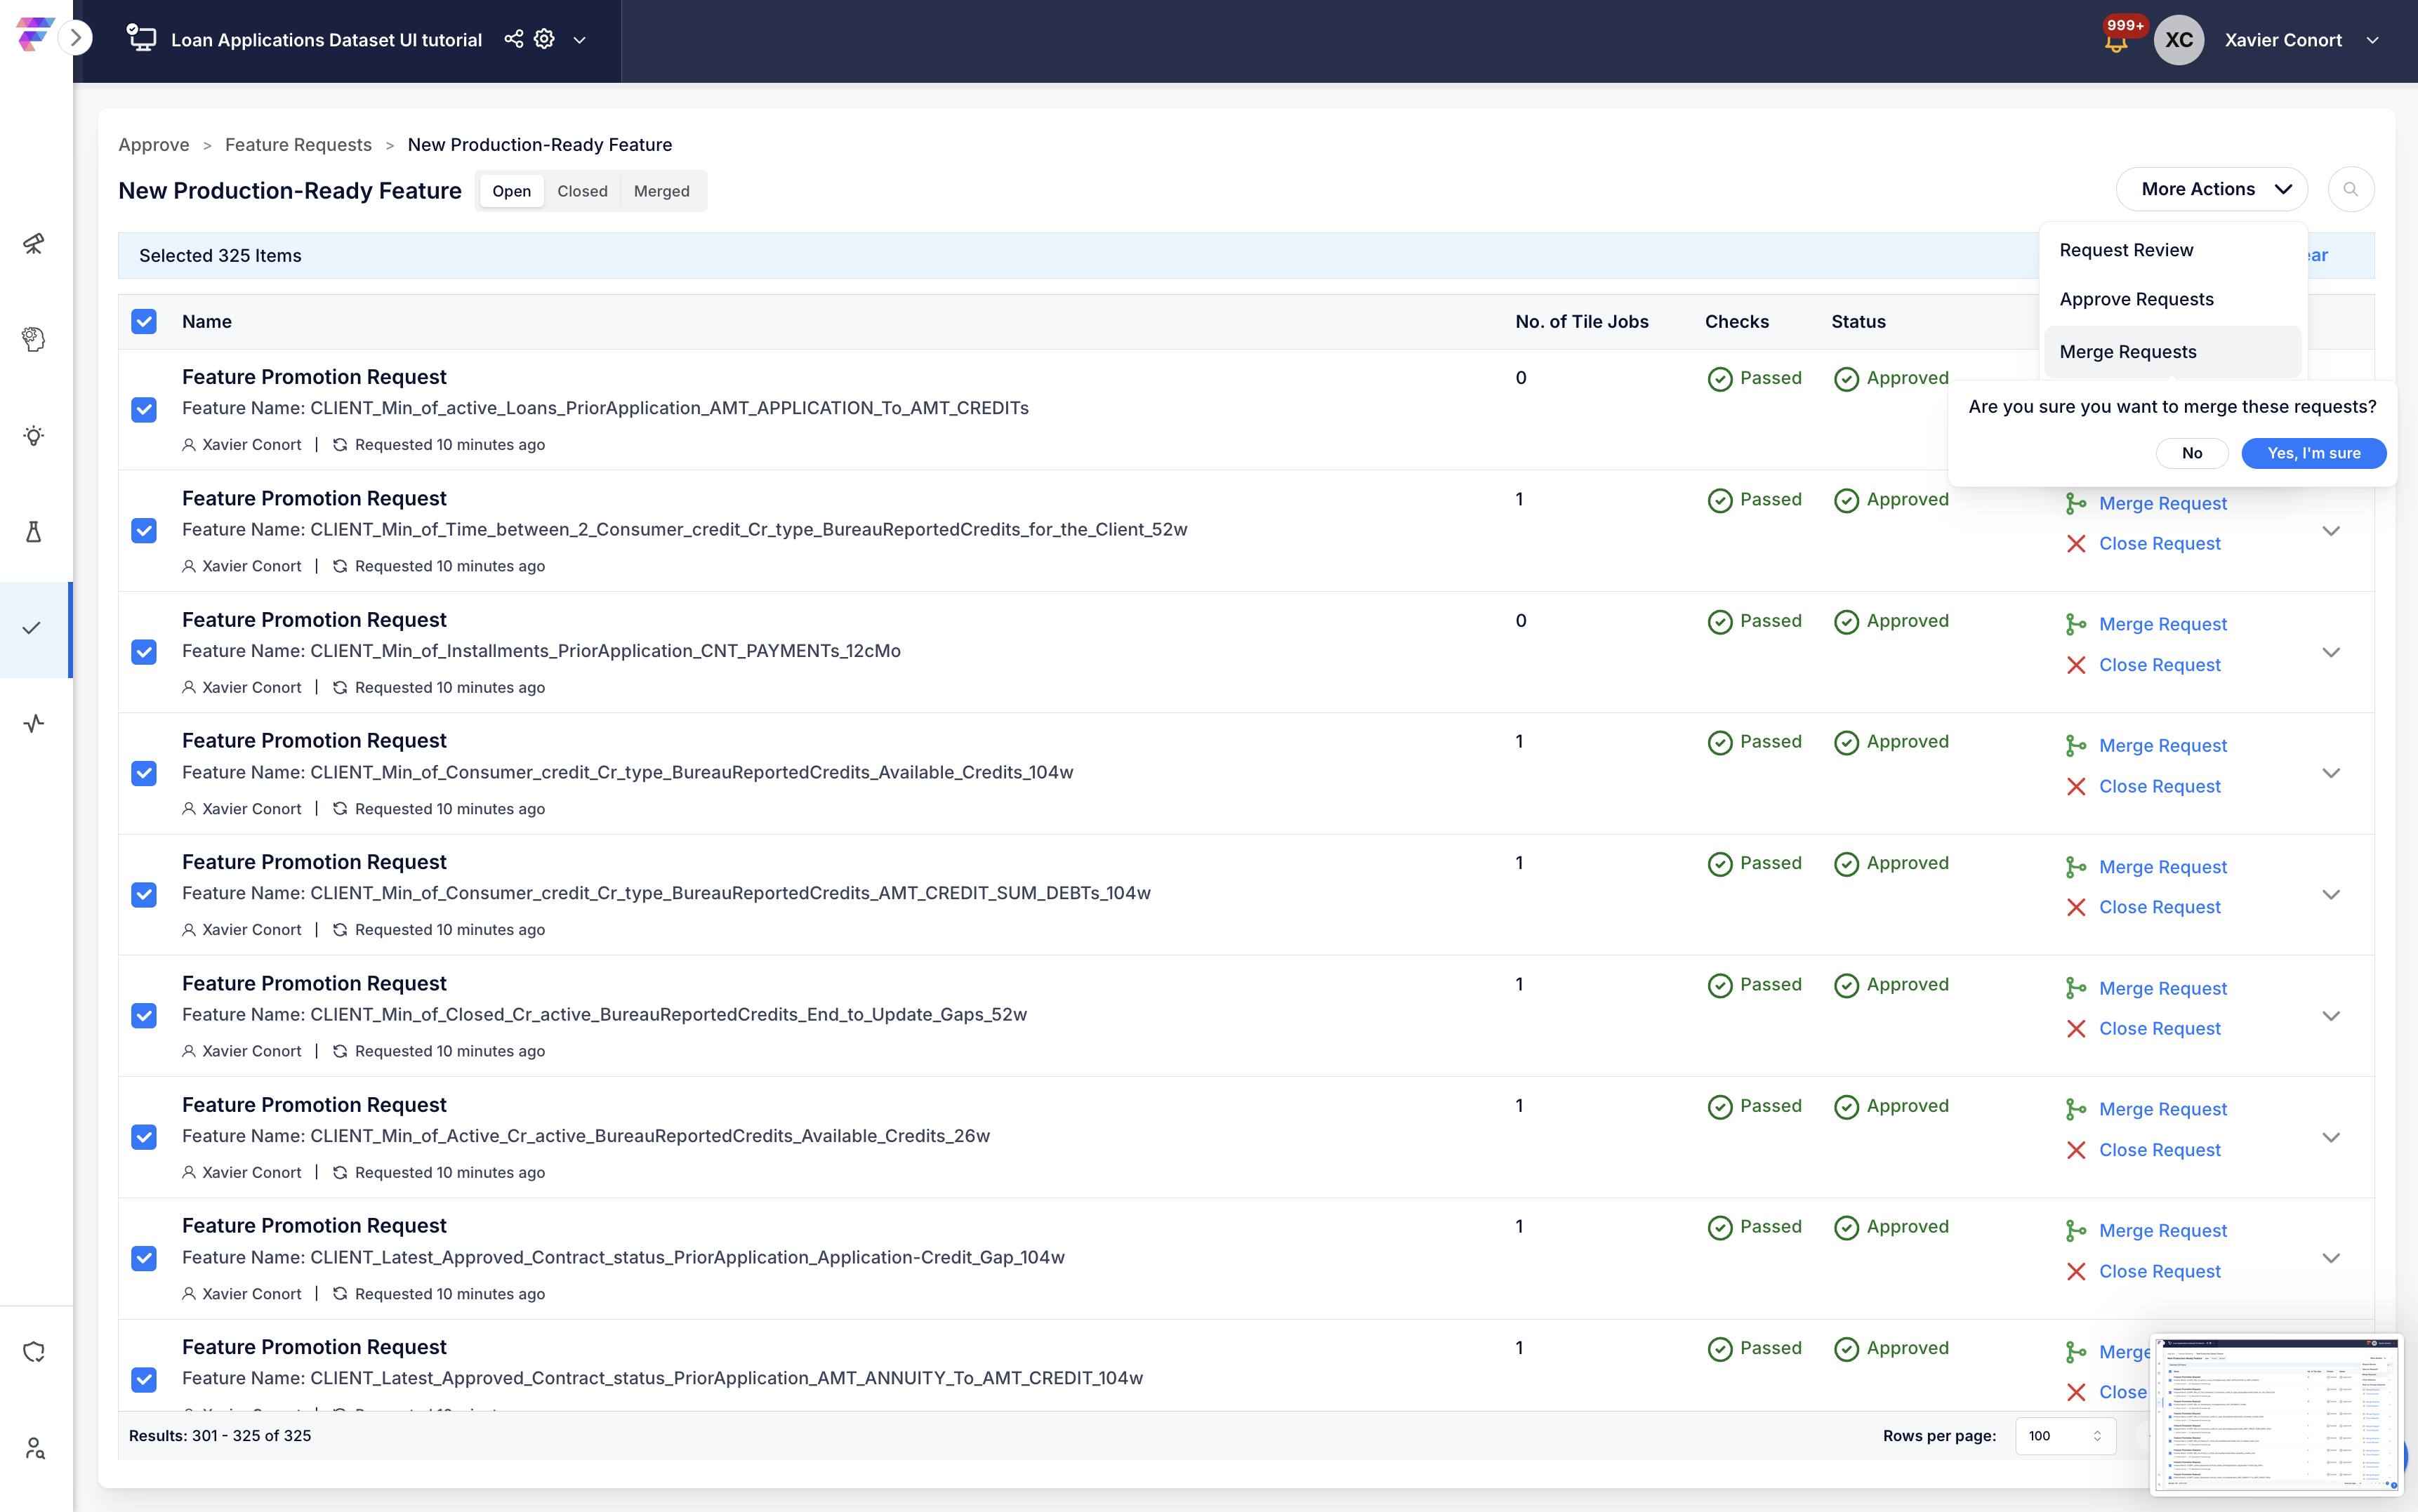The image size is (2418, 1512).
Task: Open the activity pulse icon in the sidebar
Action: pyautogui.click(x=34, y=724)
